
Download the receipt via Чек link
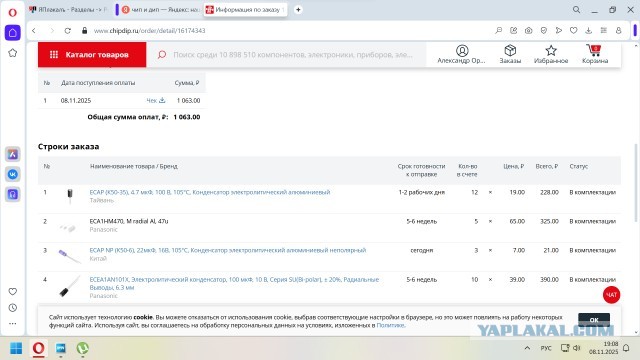(x=156, y=100)
